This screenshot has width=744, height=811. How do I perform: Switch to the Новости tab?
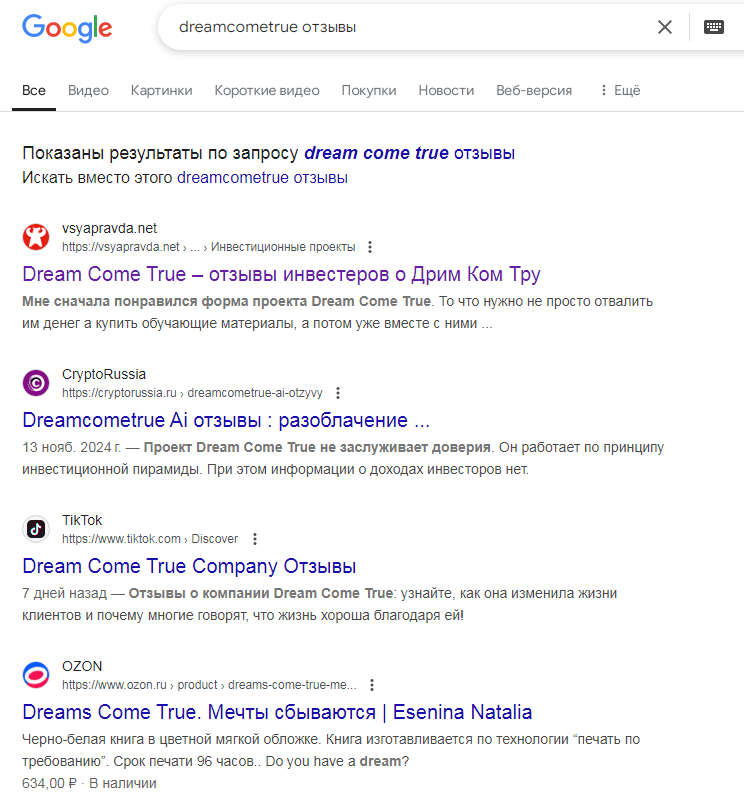[x=446, y=91]
